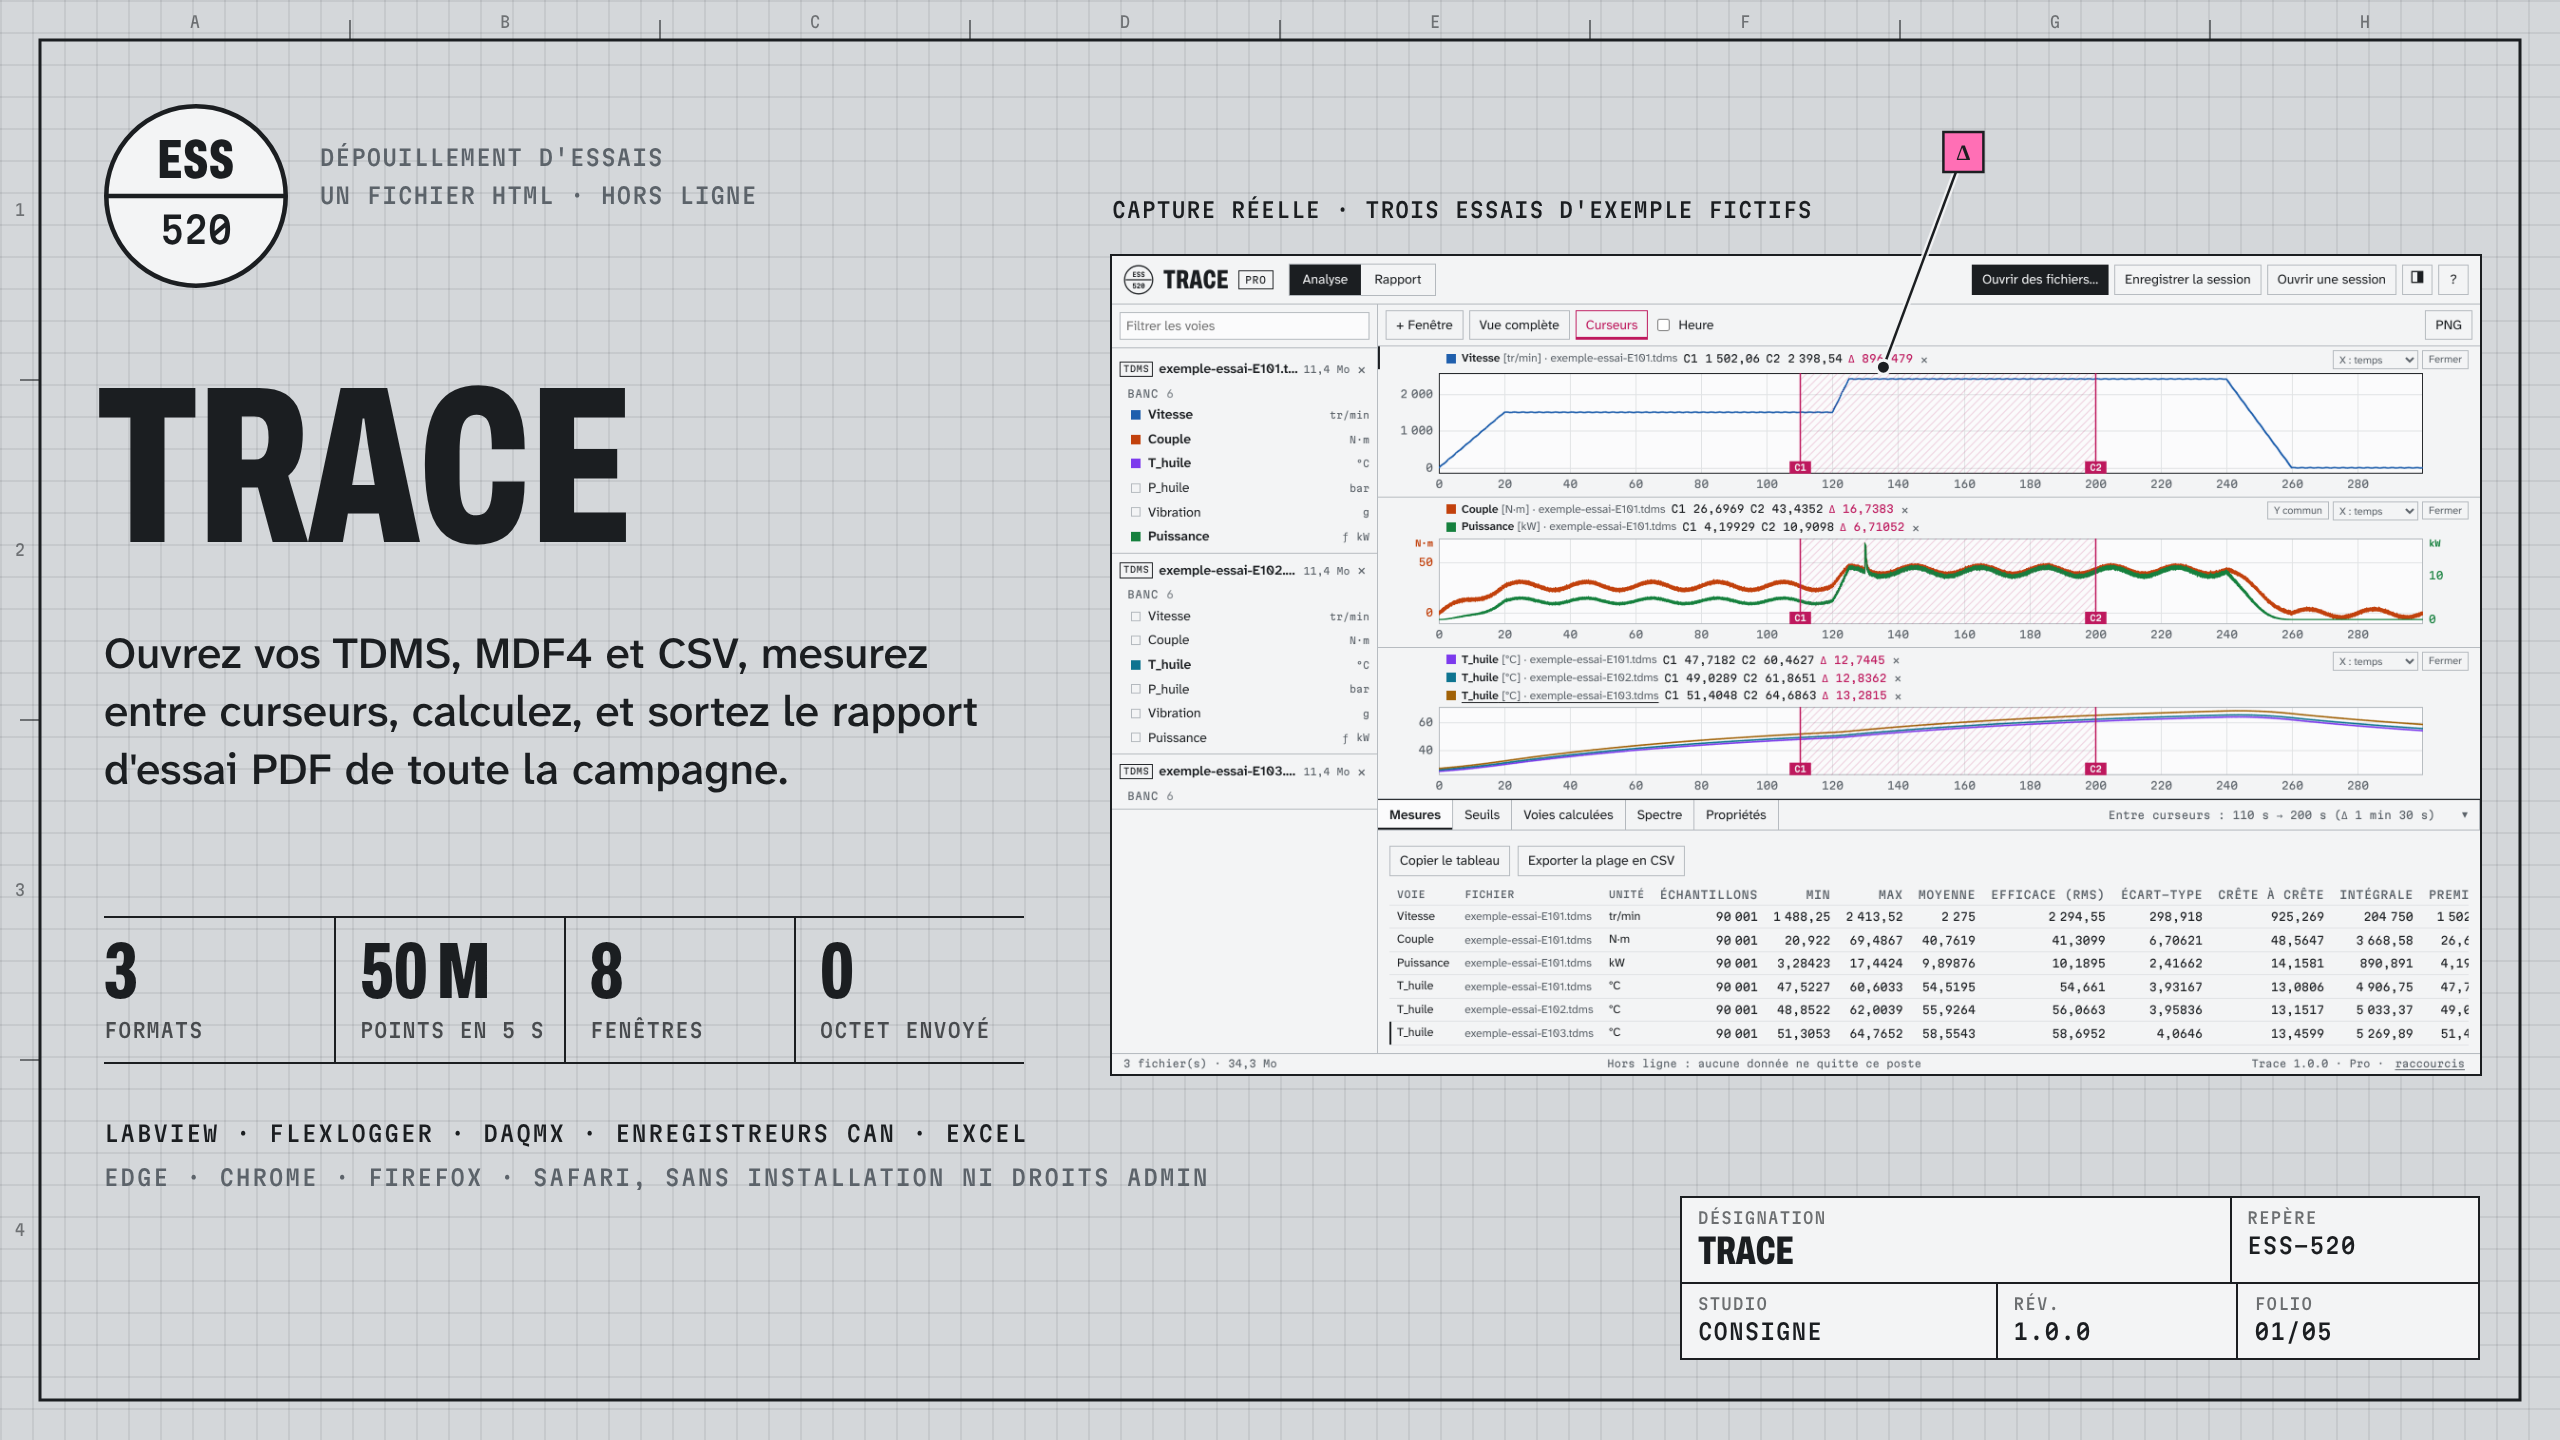Viewport: 2560px width, 1440px height.
Task: Check Vibration channel of file E101
Action: 1136,512
